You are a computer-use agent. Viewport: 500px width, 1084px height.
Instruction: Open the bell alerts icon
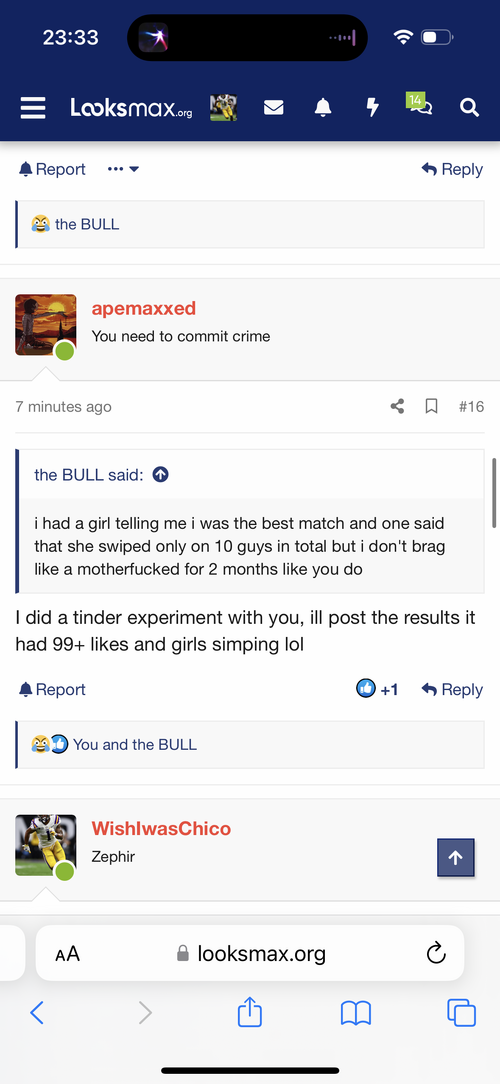tap(323, 108)
